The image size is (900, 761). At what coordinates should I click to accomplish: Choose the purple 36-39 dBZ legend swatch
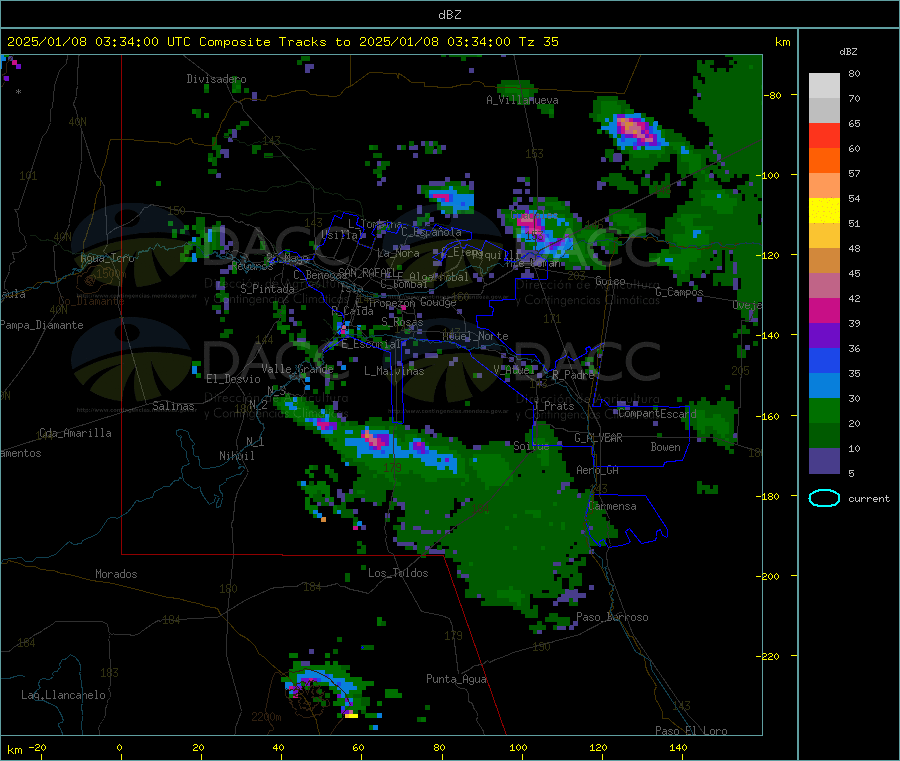(824, 336)
